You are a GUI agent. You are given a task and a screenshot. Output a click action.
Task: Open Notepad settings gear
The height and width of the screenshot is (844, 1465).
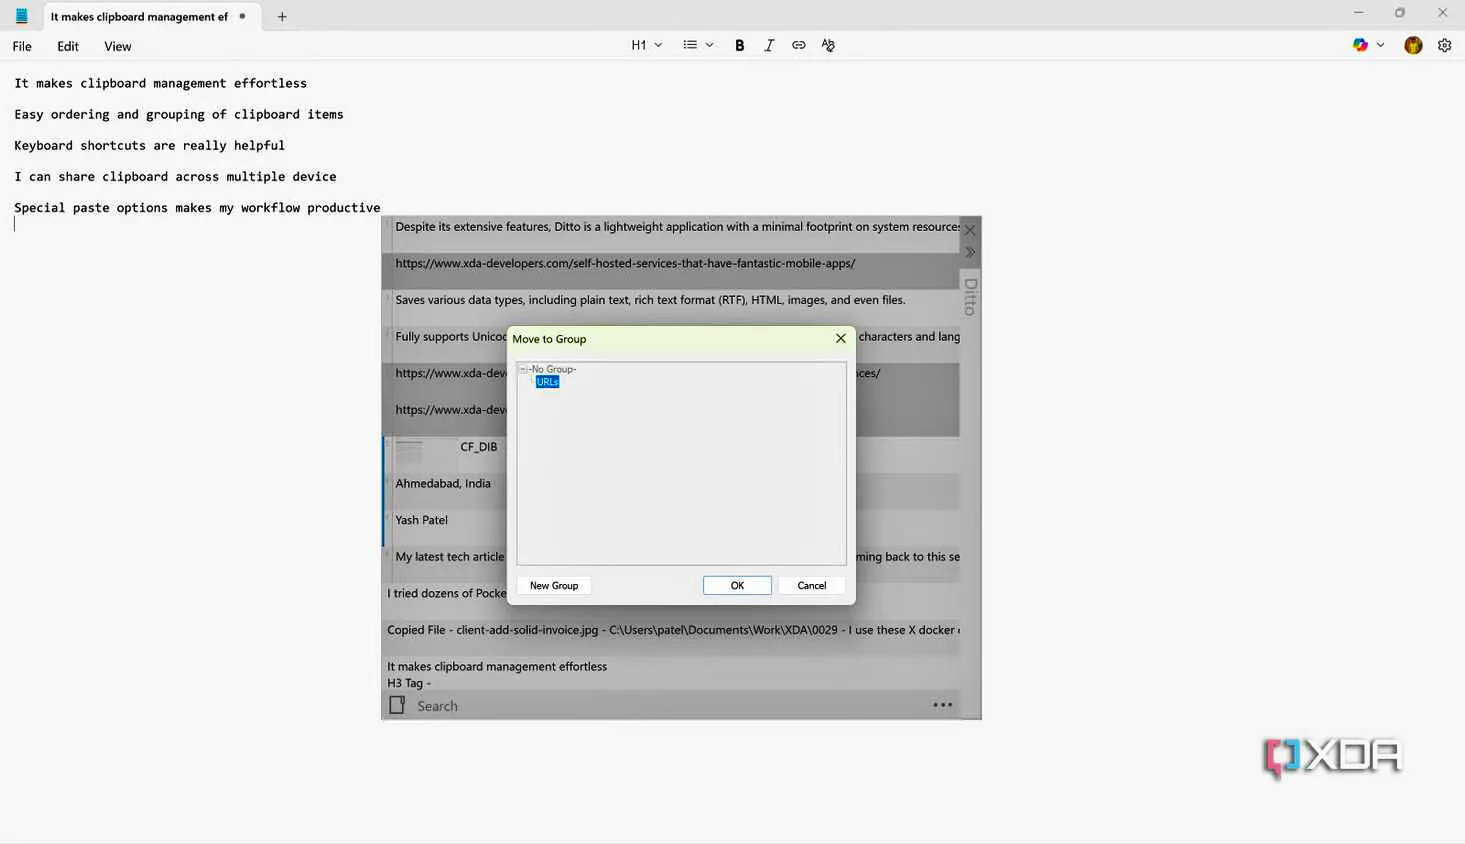pos(1444,45)
